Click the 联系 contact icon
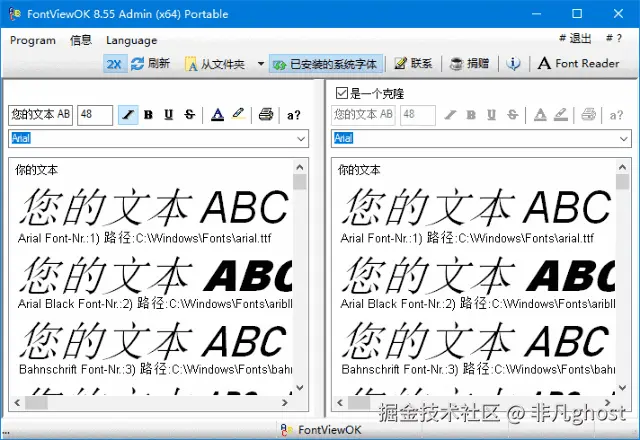The image size is (640, 440). coord(400,64)
